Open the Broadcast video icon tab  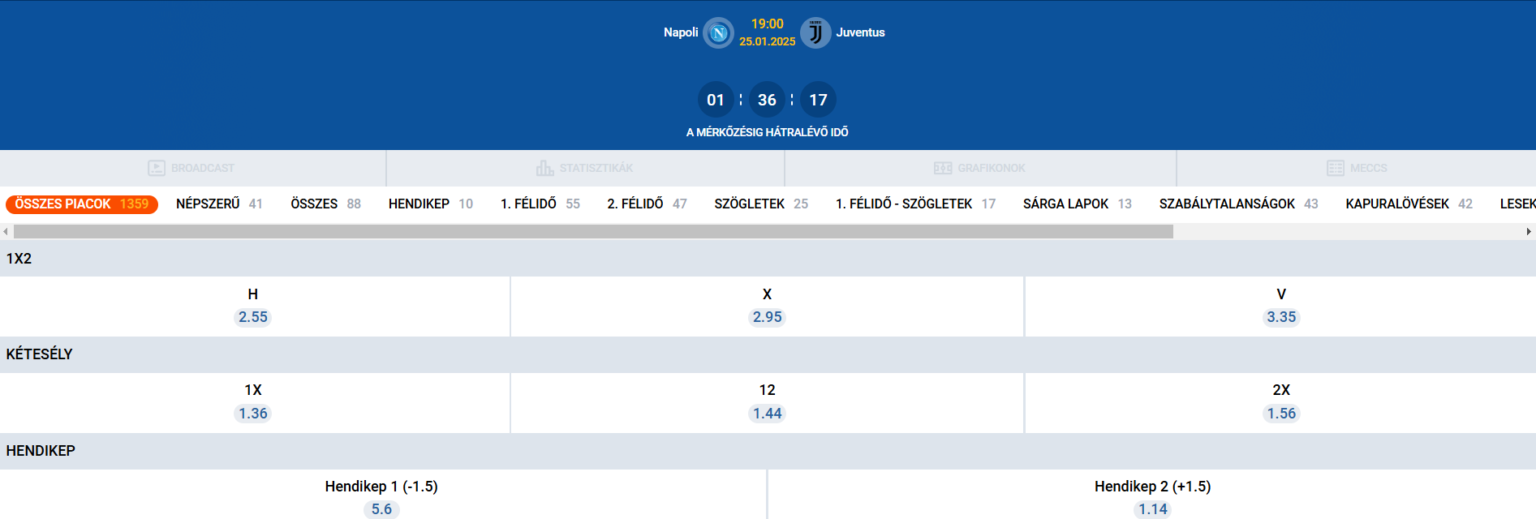click(x=156, y=168)
